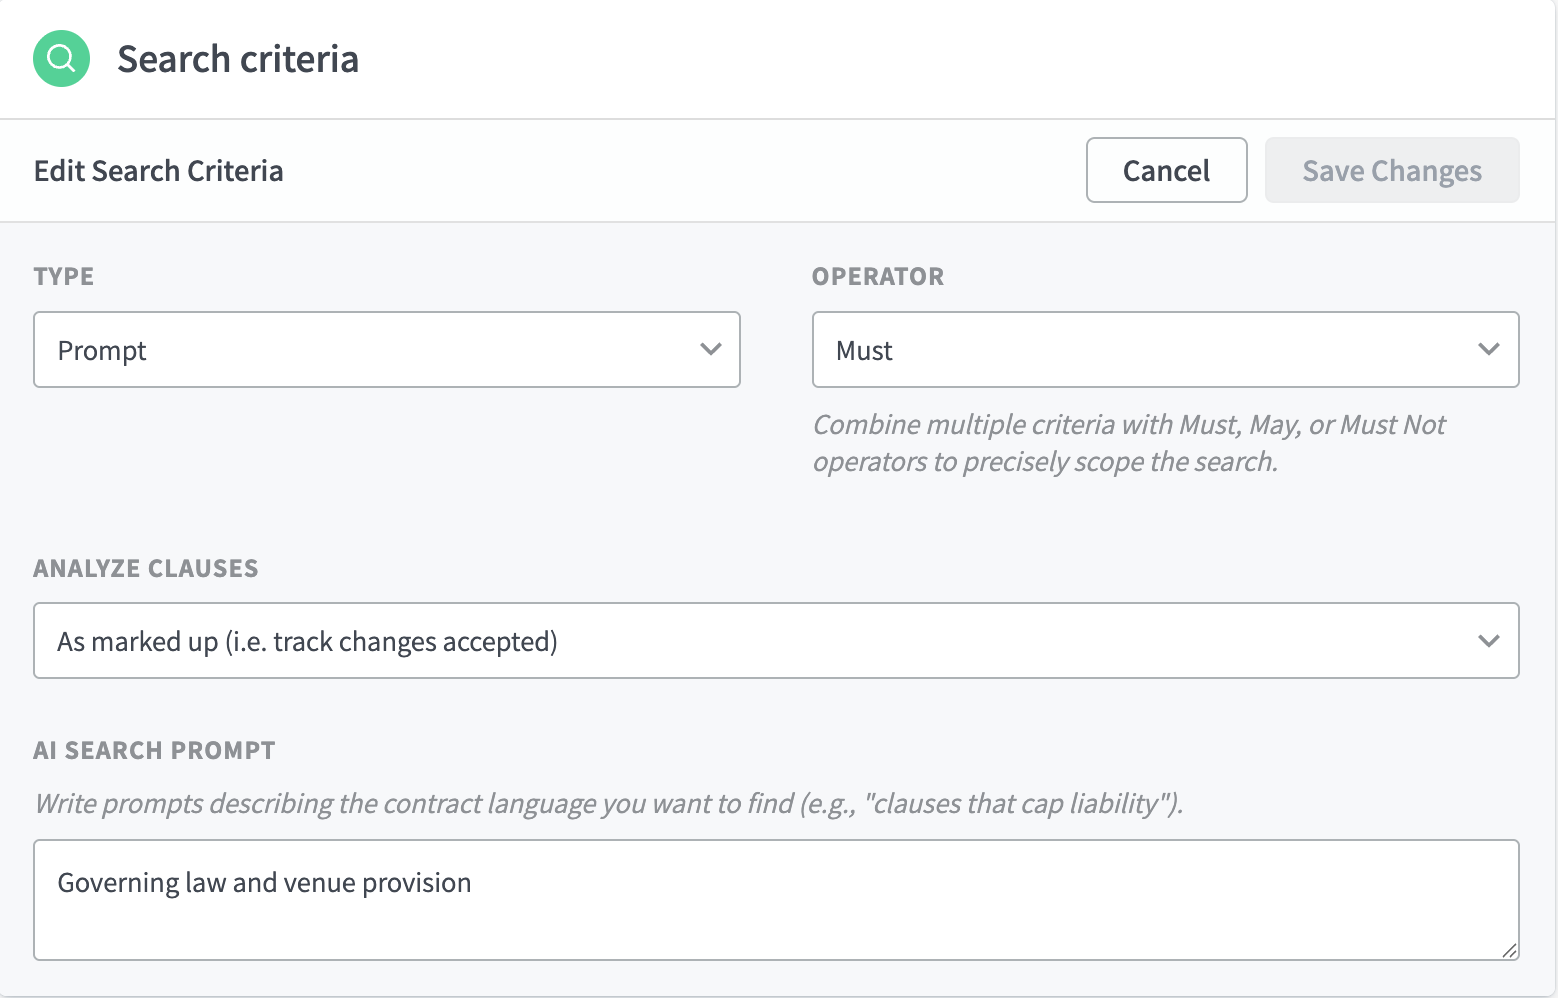The width and height of the screenshot is (1558, 998).
Task: Click the chevron on the Analyze Clauses selector
Action: pos(1489,641)
